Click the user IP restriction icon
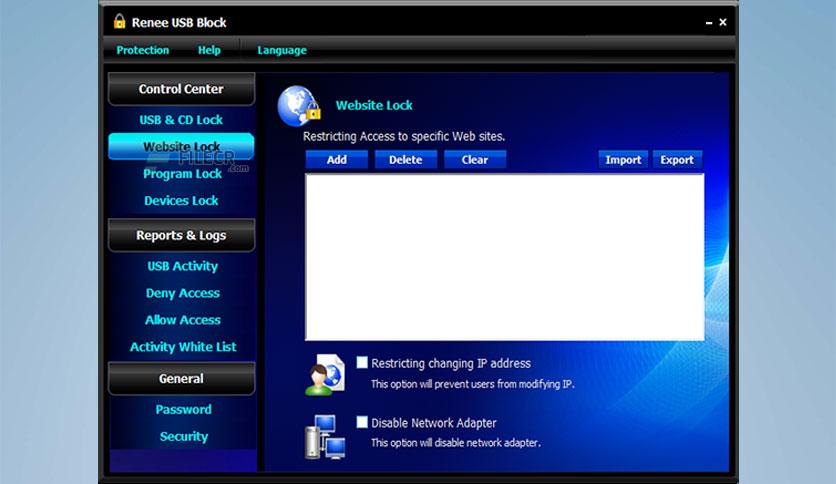Screen dimensions: 836x484 325,375
